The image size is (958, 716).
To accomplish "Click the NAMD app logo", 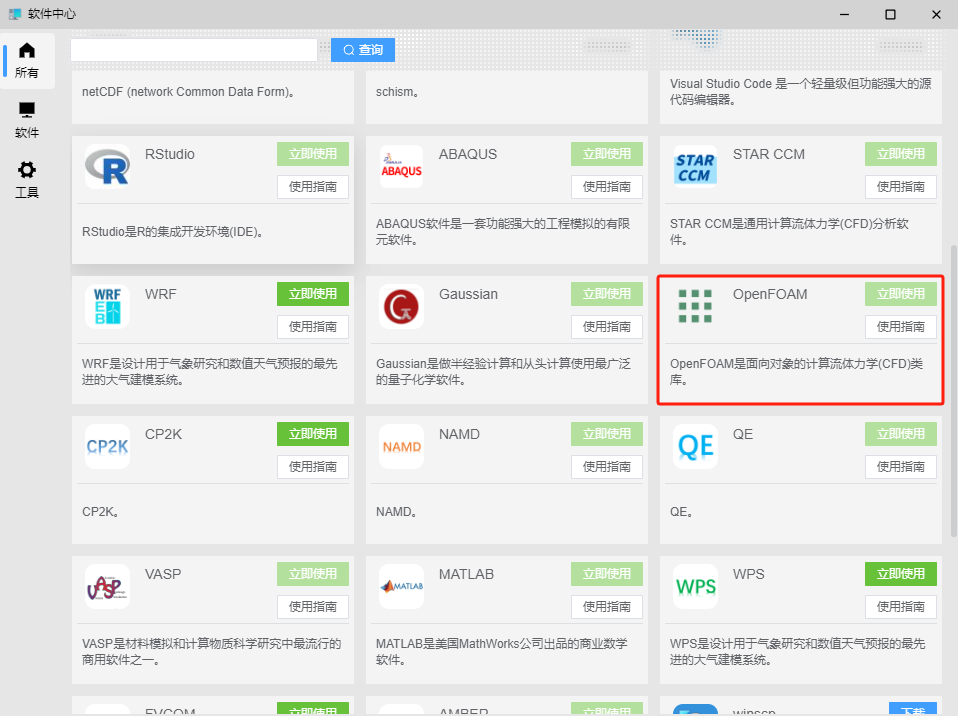I will pyautogui.click(x=401, y=446).
